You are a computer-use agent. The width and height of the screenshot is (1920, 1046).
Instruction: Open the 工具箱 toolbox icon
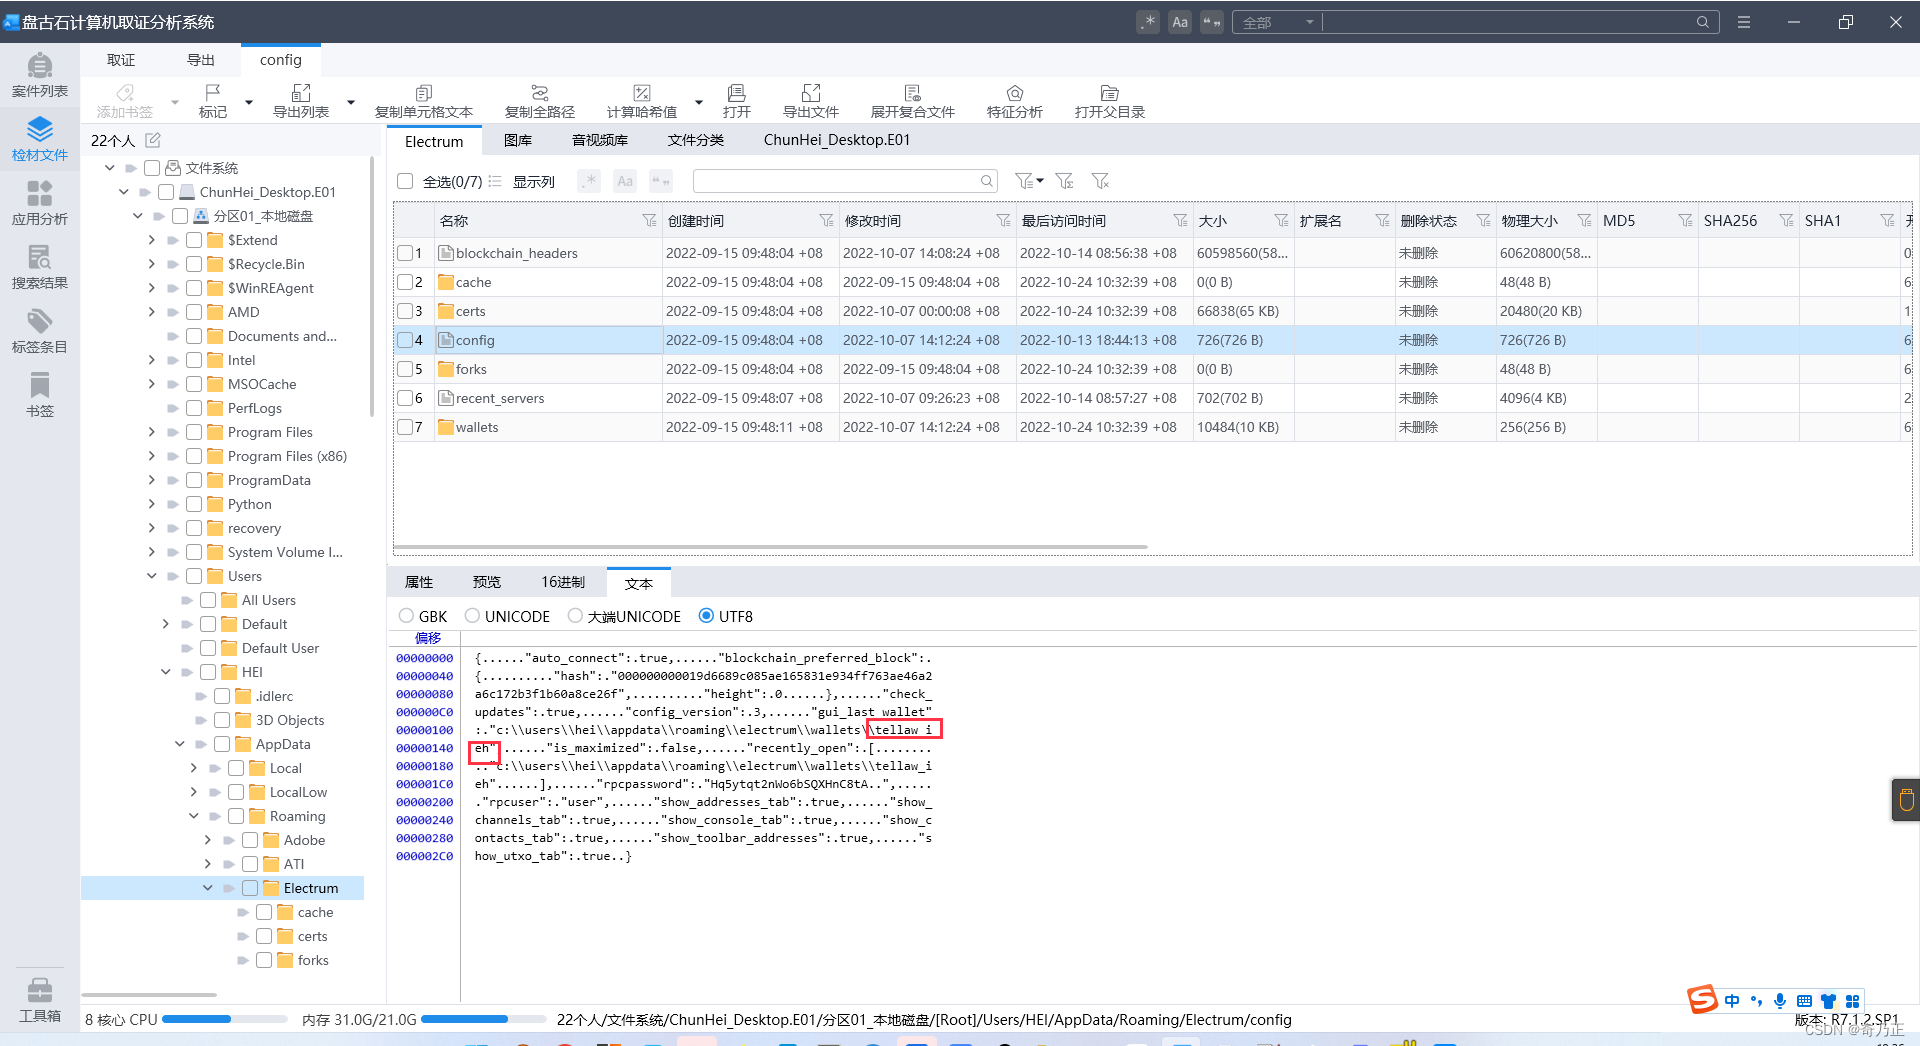(40, 999)
